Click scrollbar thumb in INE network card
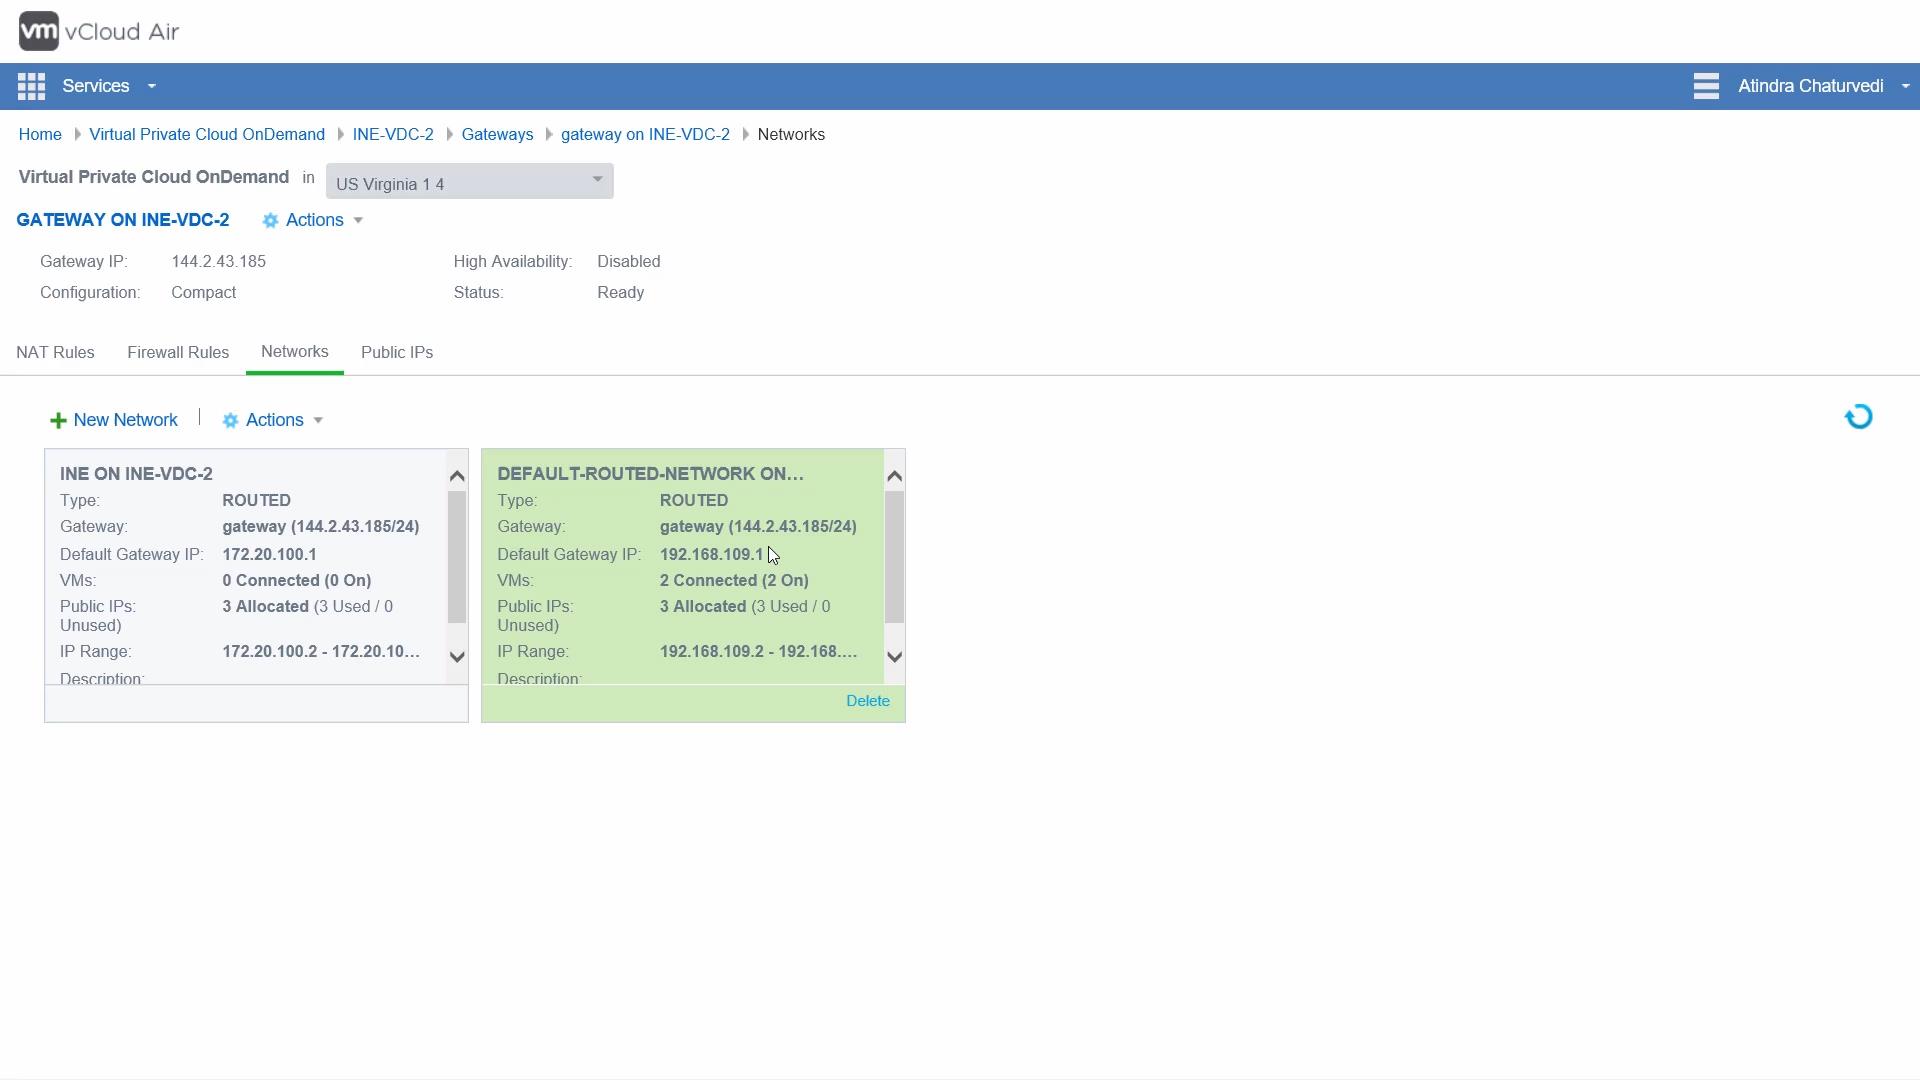This screenshot has height=1080, width=1920. coord(457,557)
